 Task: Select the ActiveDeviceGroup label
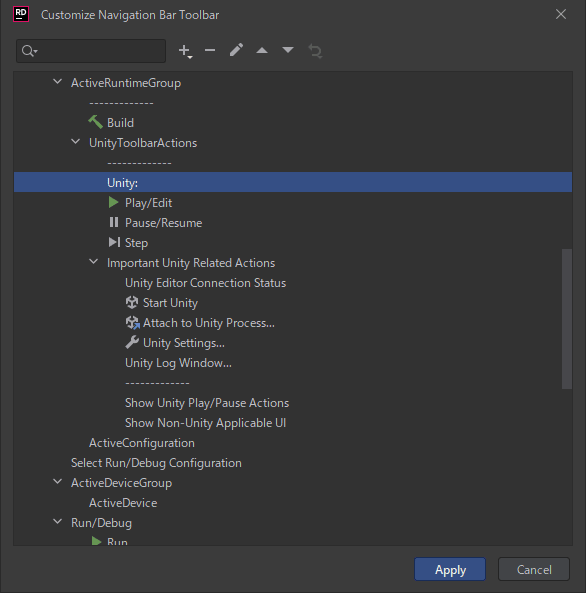click(x=121, y=483)
